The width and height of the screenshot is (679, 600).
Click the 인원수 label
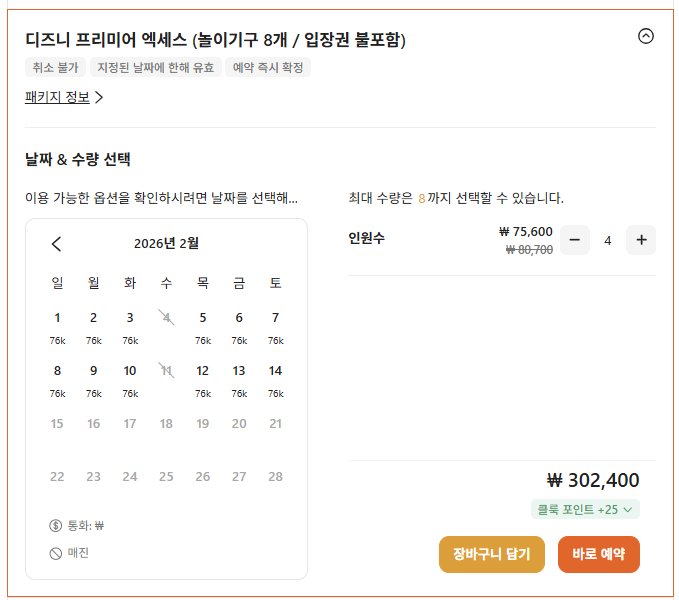point(366,238)
